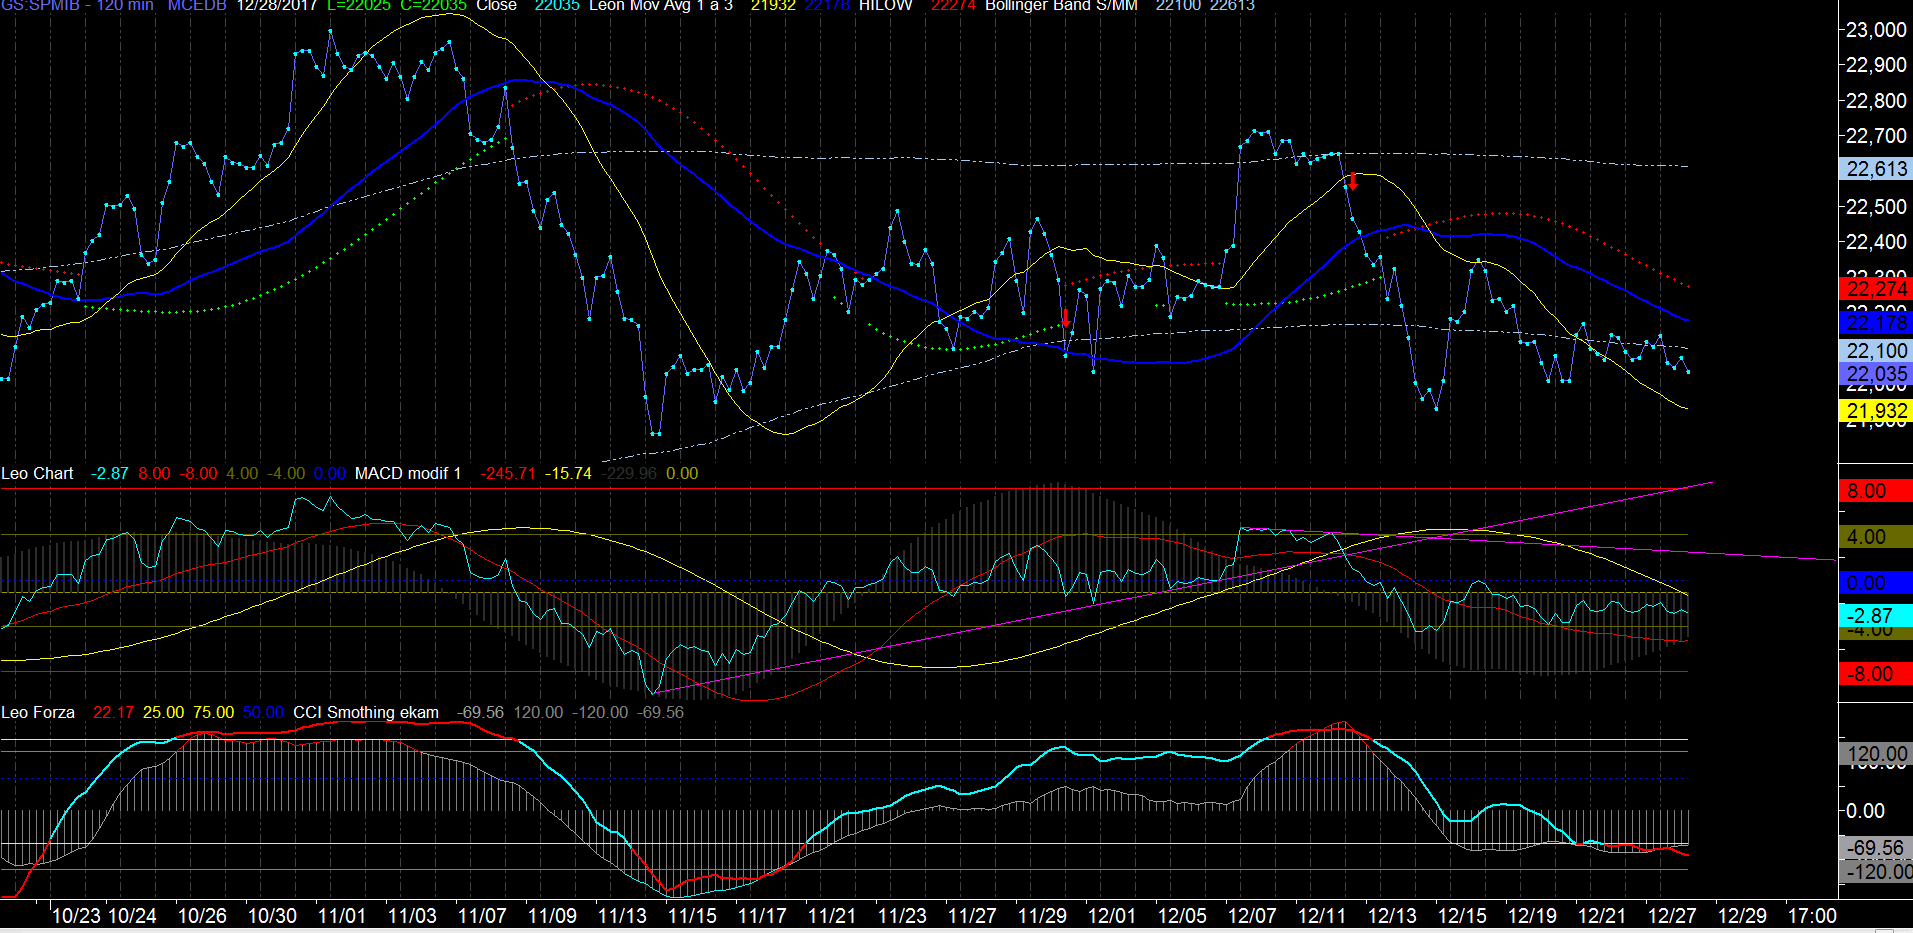Image resolution: width=1913 pixels, height=933 pixels.
Task: Click the 120.00 tag on the CCI axis
Action: tap(1876, 754)
